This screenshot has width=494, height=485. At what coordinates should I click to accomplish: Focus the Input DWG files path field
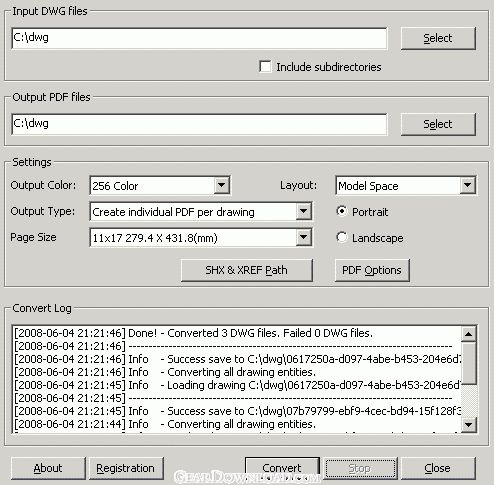pyautogui.click(x=199, y=38)
